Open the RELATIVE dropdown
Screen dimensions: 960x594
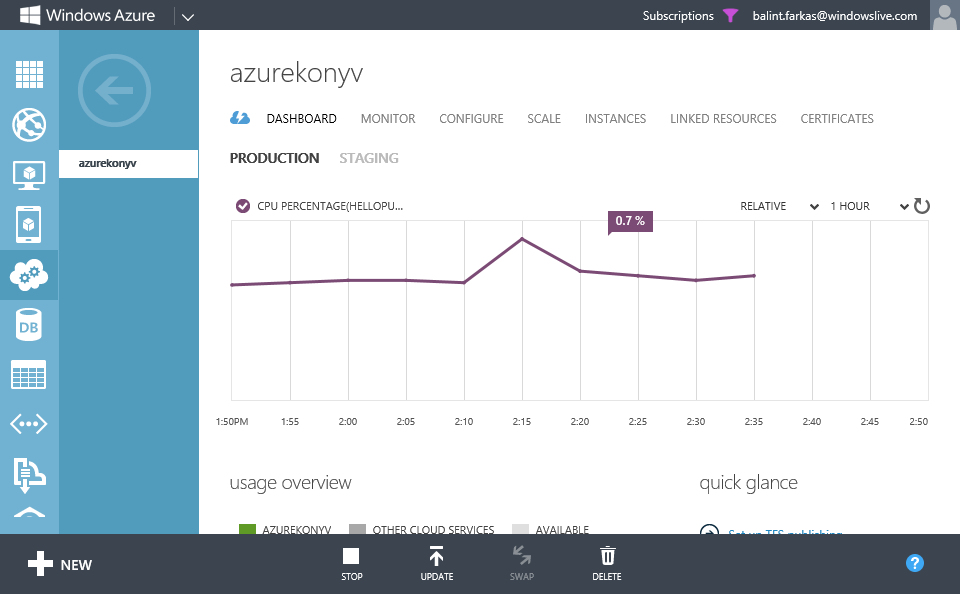pos(779,206)
